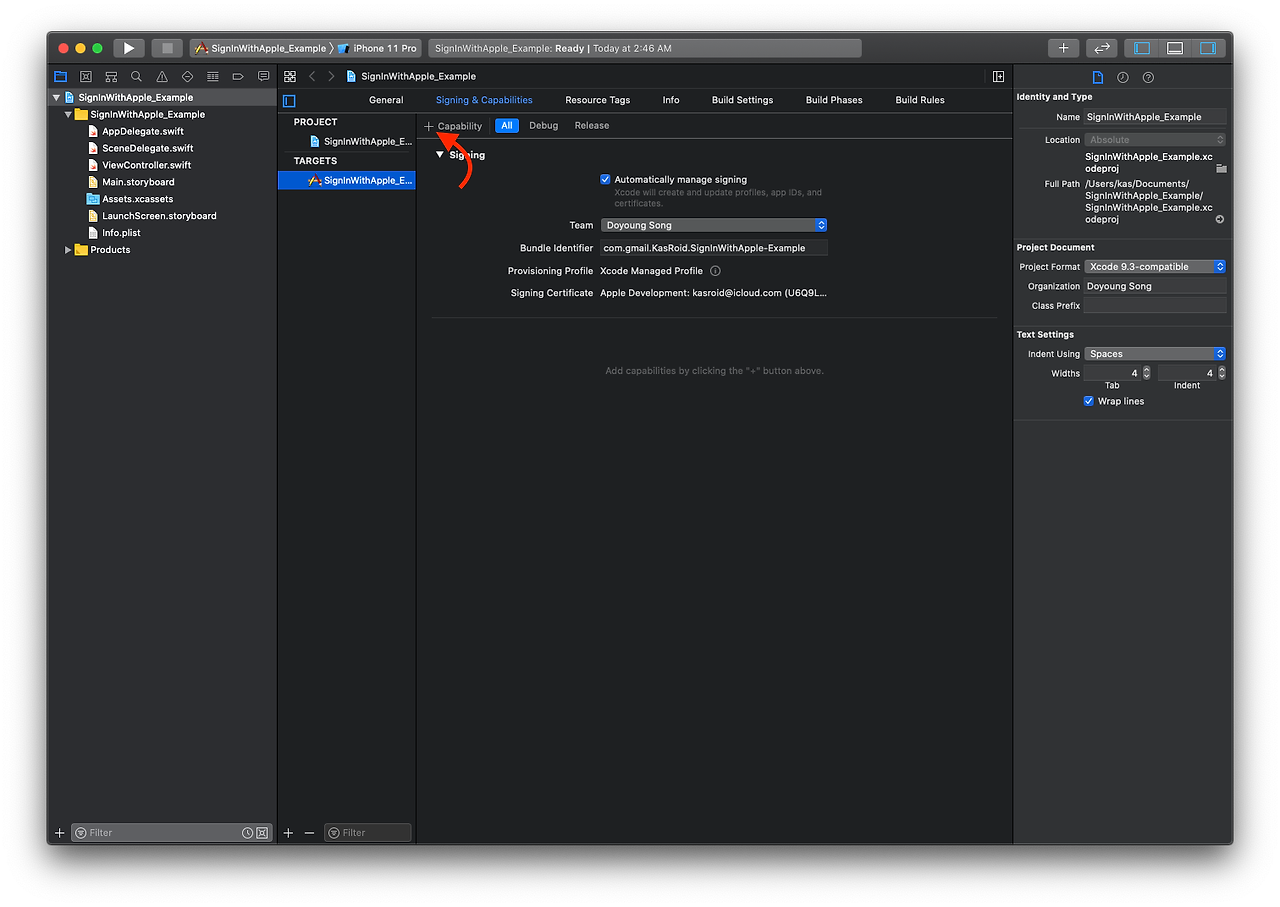The image size is (1280, 907).
Task: Add an editor on the right
Action: pyautogui.click(x=998, y=76)
